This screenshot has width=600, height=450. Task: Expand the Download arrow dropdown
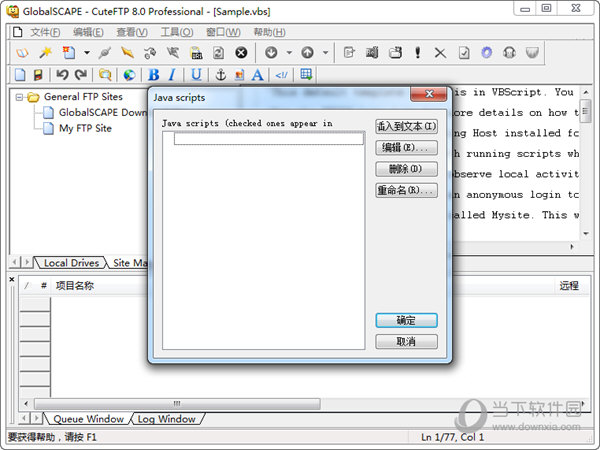pos(289,53)
